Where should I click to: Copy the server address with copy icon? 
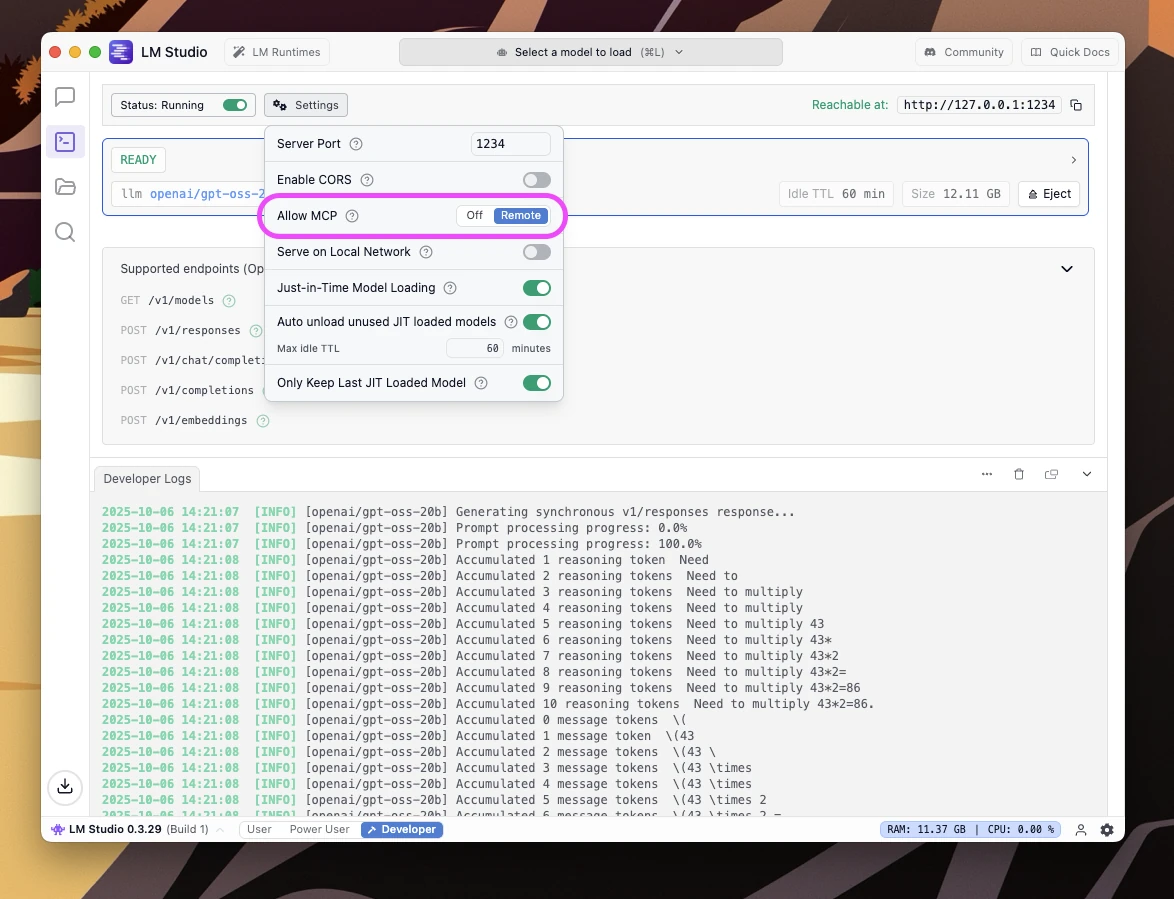click(1076, 105)
